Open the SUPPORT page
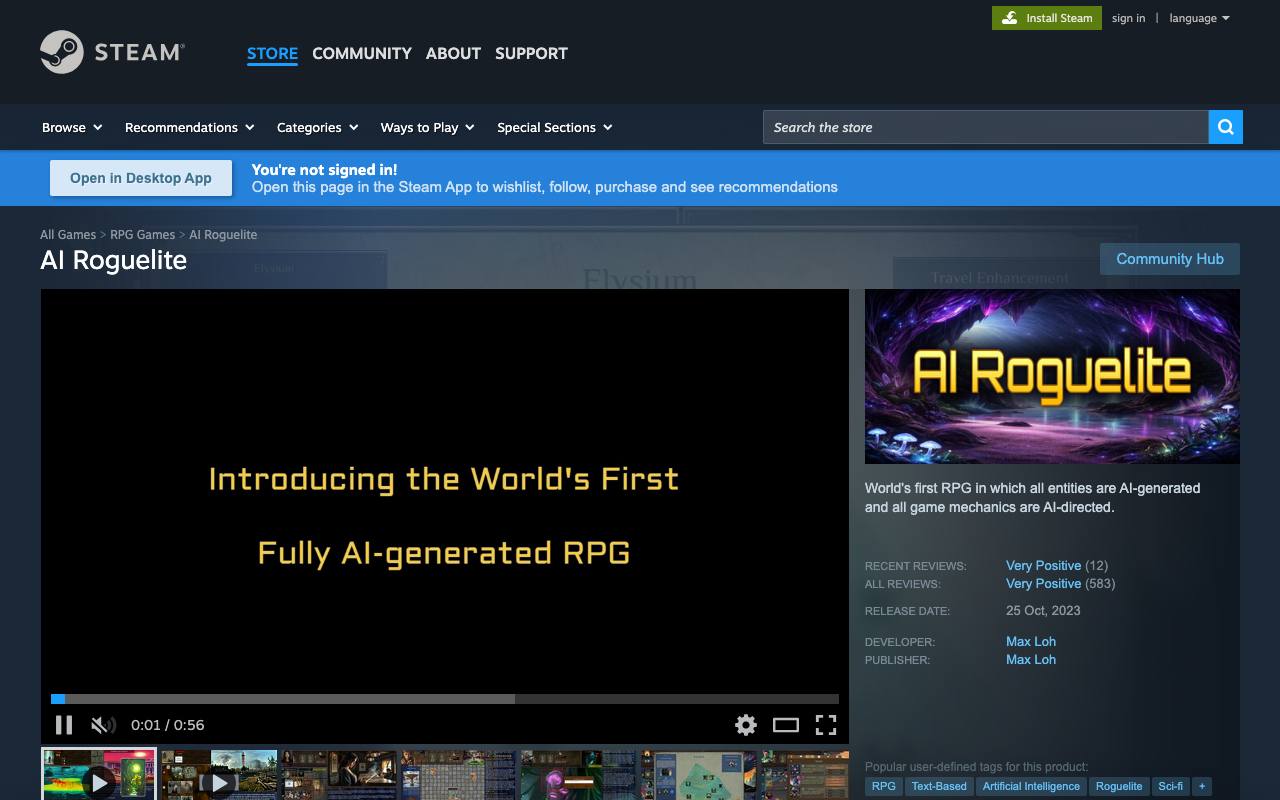Viewport: 1280px width, 800px height. click(531, 53)
